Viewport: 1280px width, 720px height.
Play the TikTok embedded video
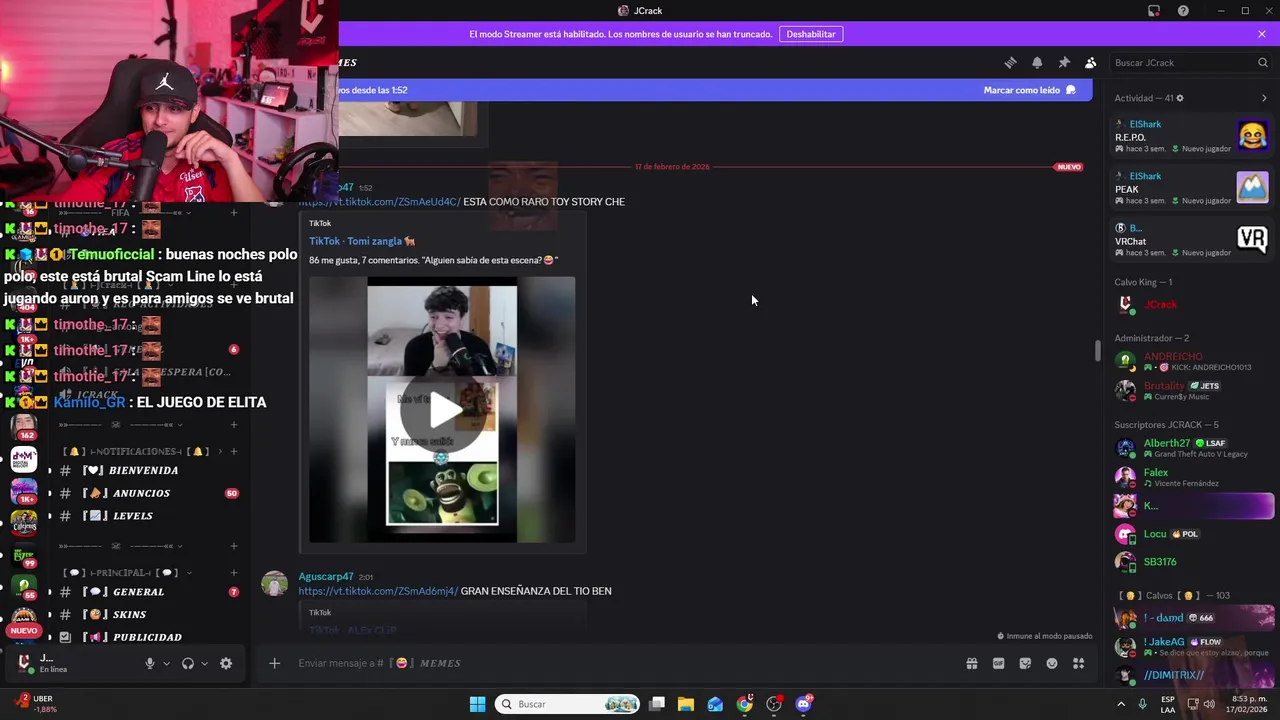[x=442, y=410]
